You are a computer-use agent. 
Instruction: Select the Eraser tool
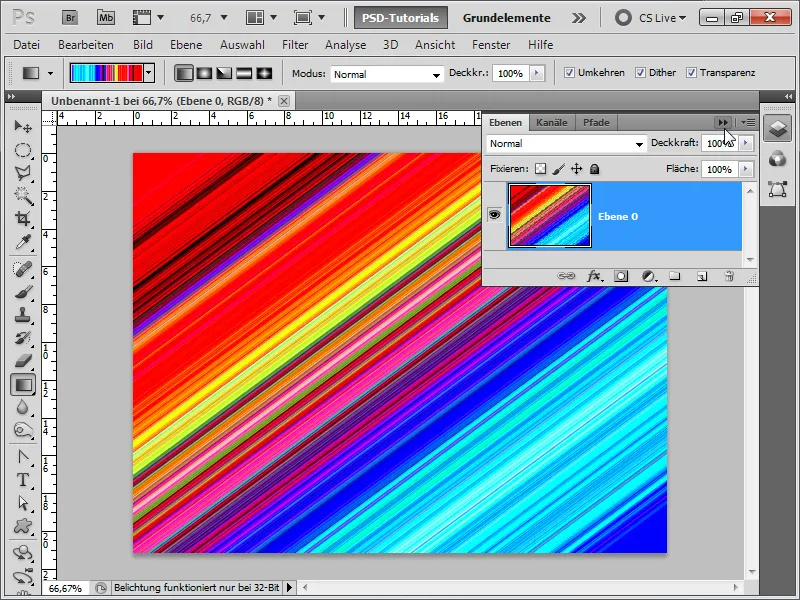(x=23, y=361)
